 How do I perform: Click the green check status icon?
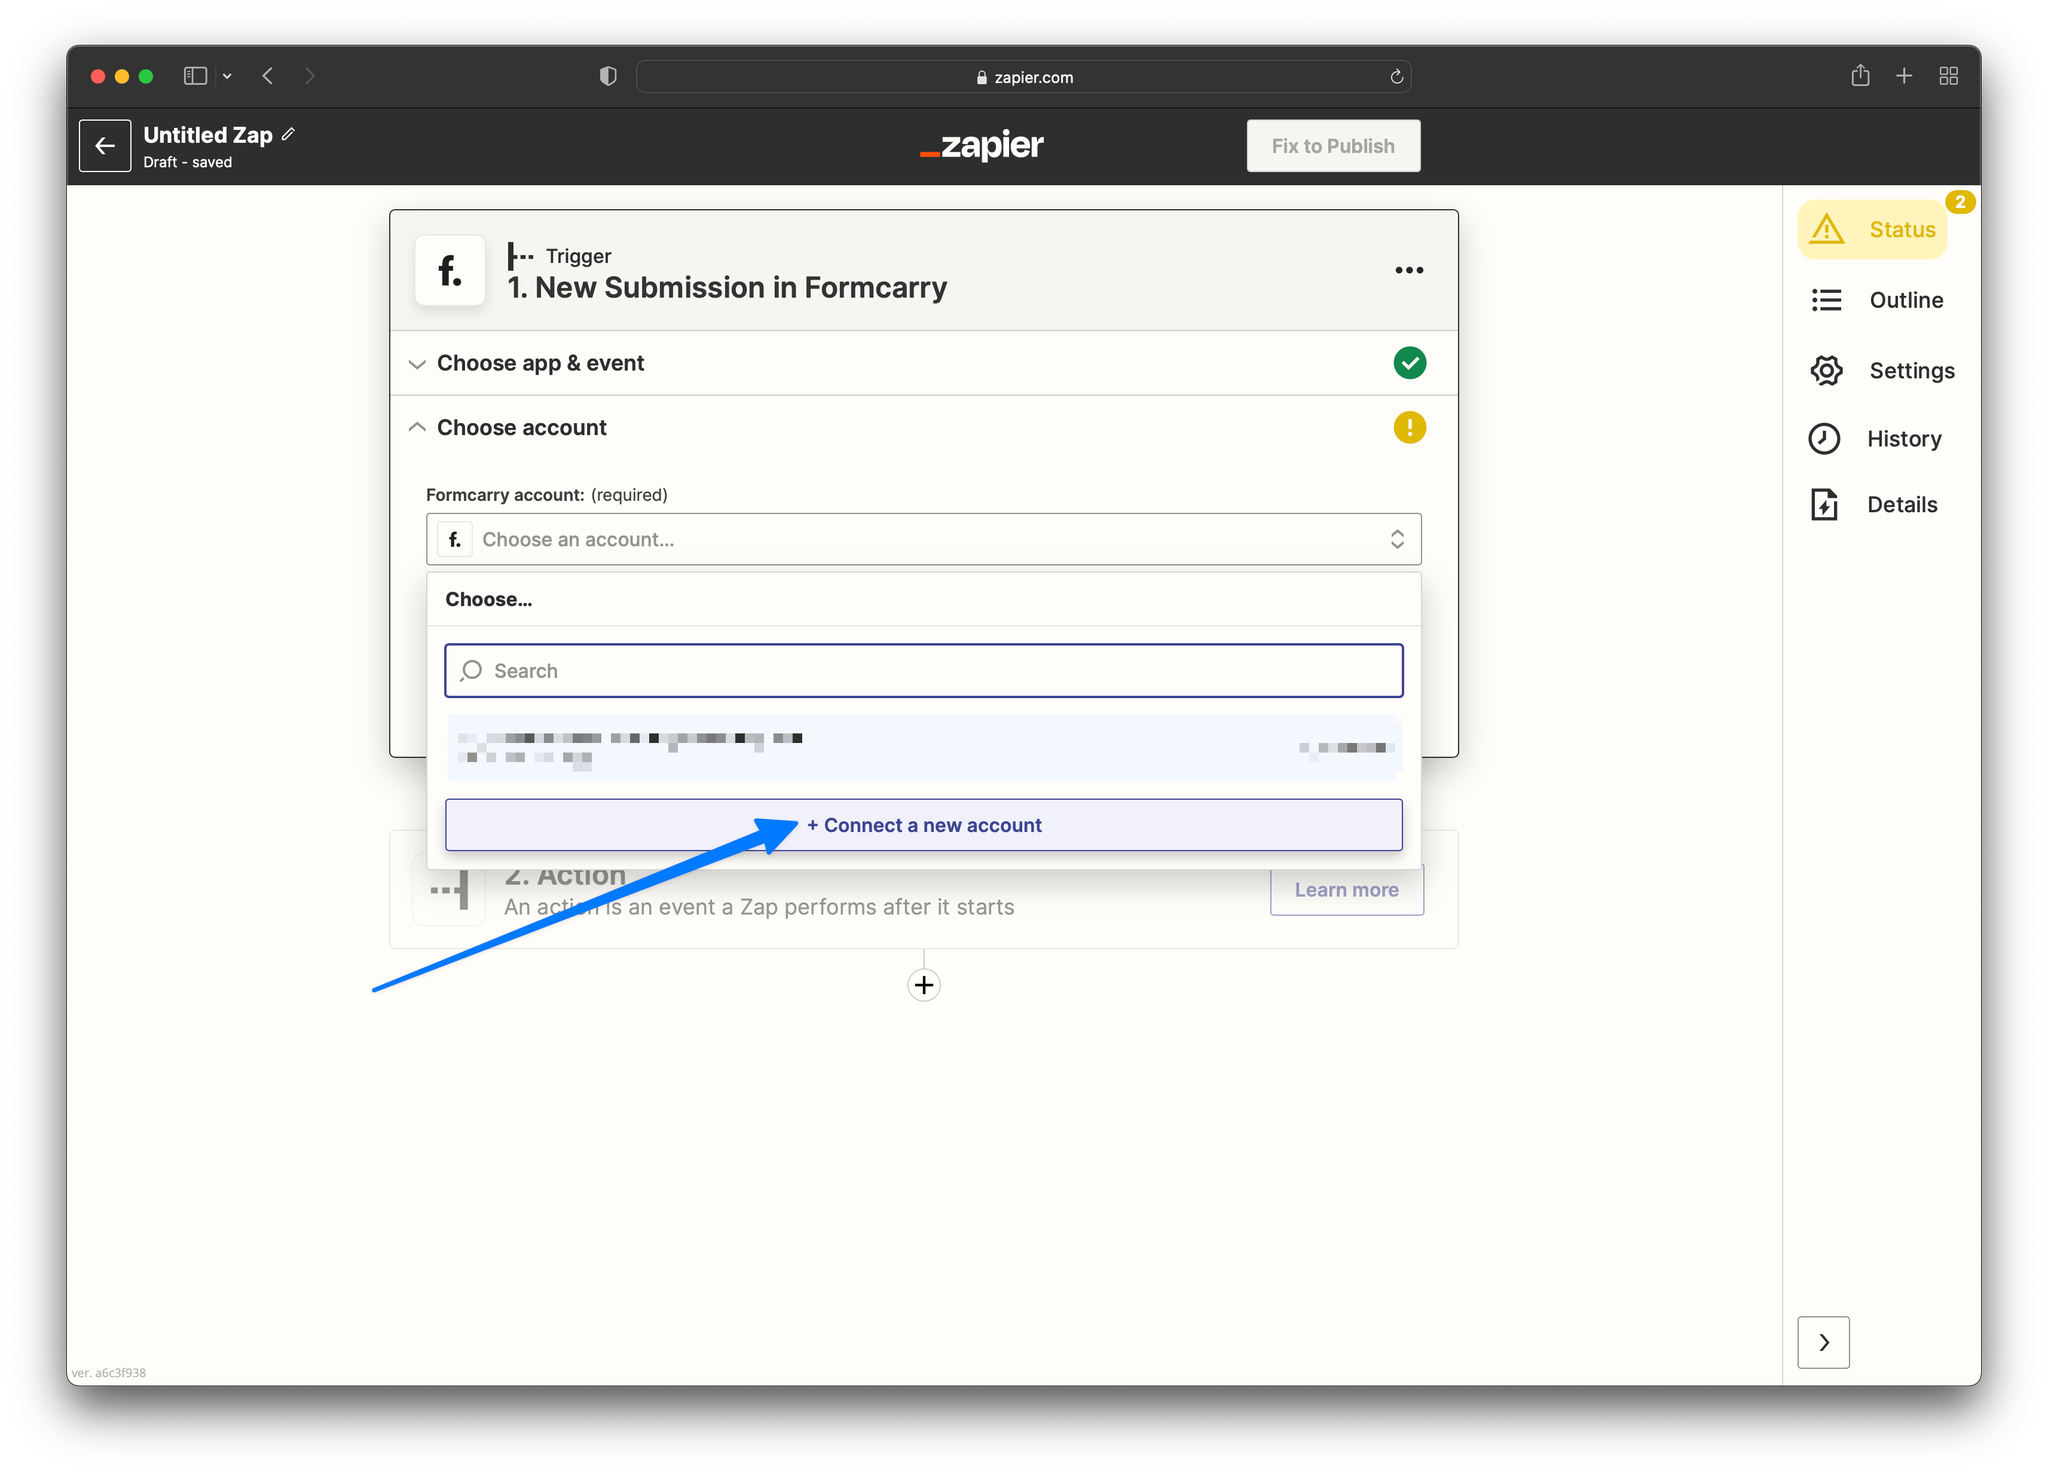(x=1409, y=363)
